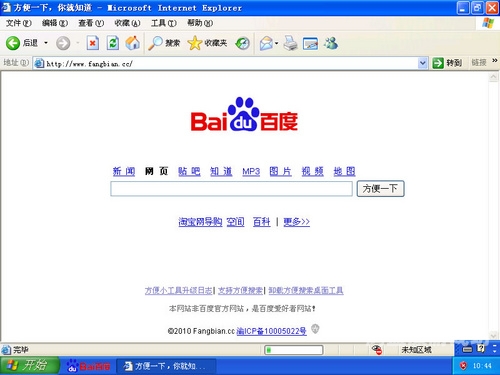
Task: Click the 支持方便搜索 link
Action: coord(240,291)
